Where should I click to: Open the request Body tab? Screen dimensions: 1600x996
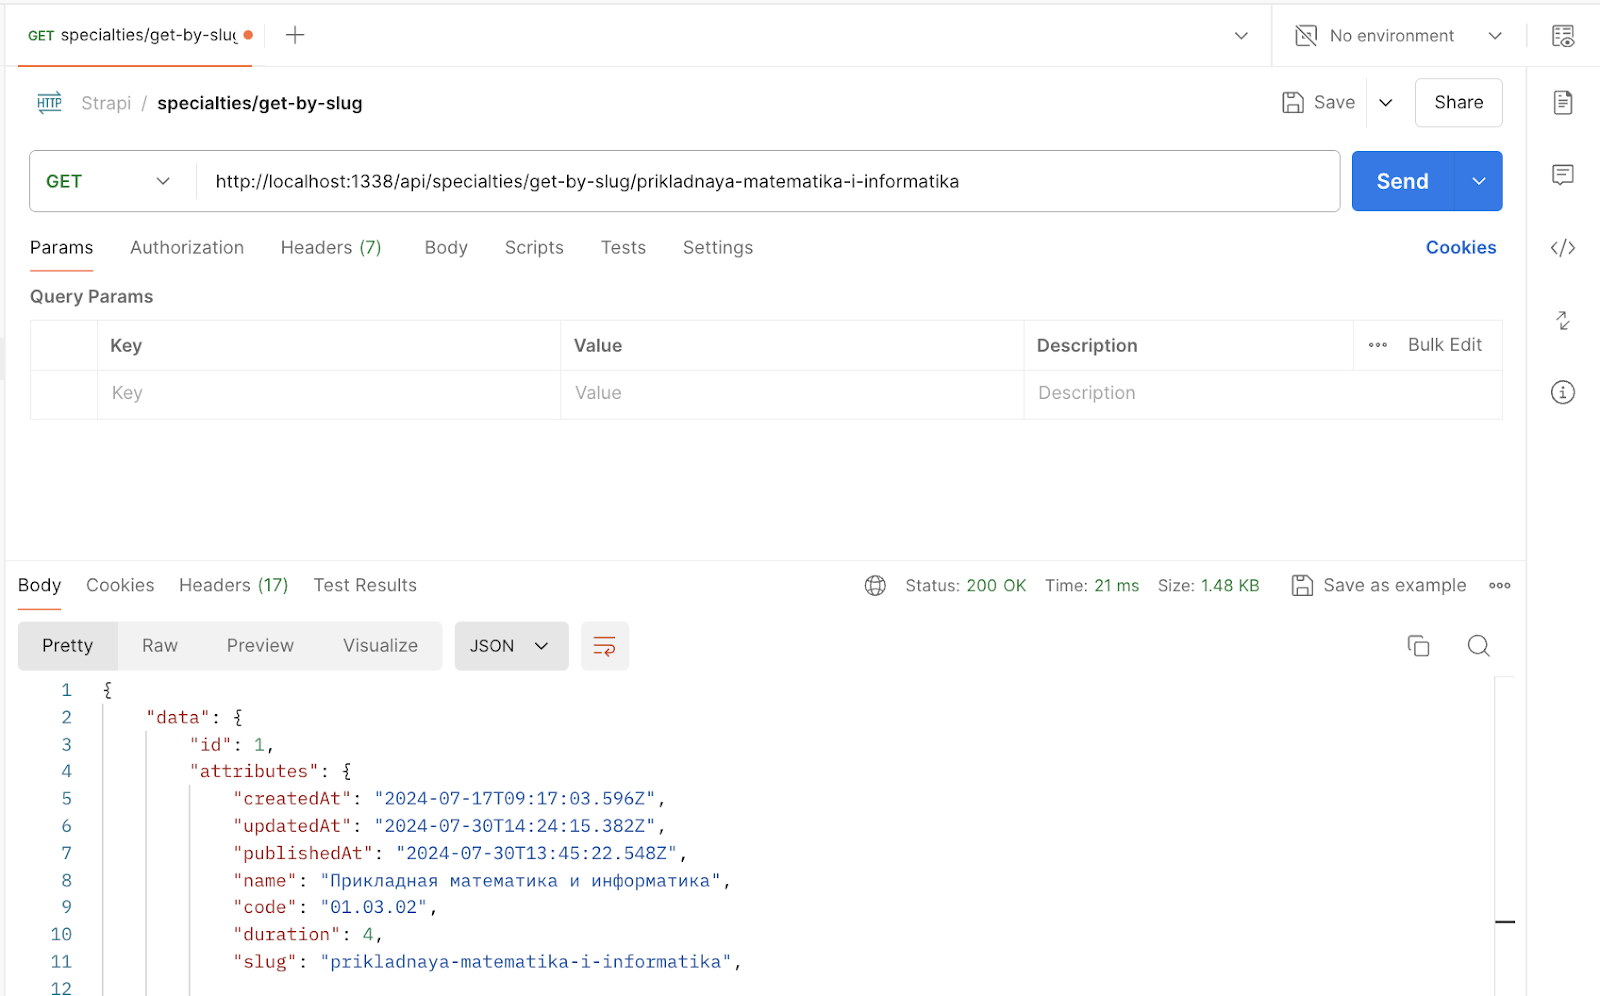446,247
